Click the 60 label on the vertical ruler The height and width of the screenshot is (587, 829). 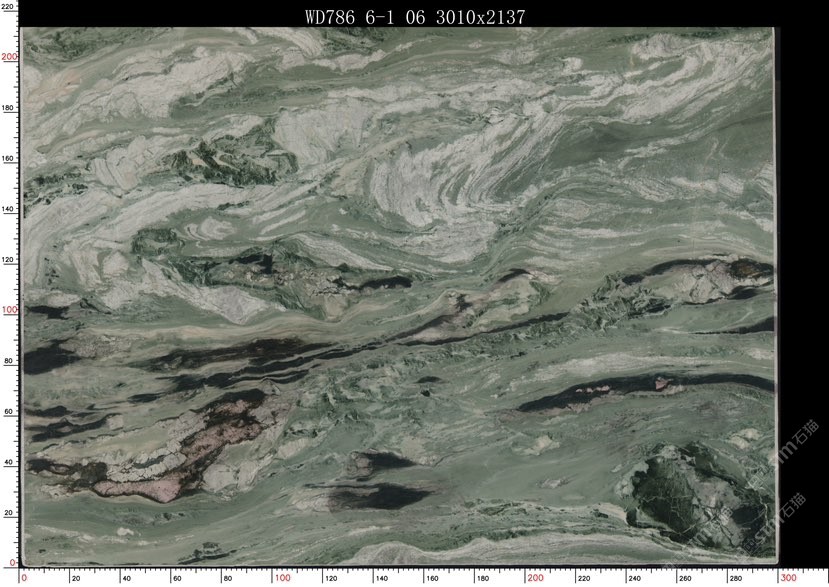[x=10, y=411]
